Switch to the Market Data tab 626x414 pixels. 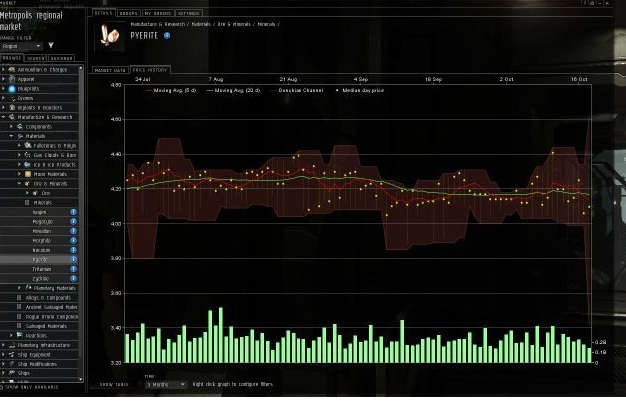click(x=110, y=70)
